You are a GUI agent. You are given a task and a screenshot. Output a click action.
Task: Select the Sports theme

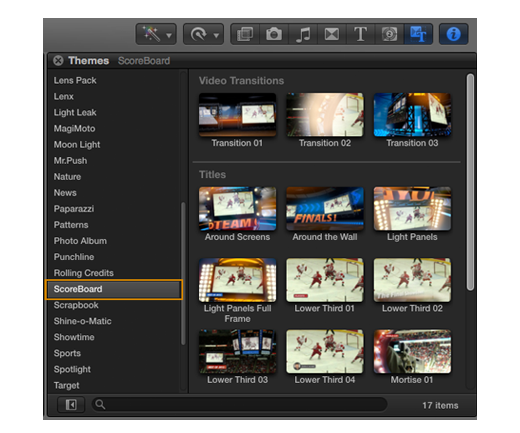point(67,353)
